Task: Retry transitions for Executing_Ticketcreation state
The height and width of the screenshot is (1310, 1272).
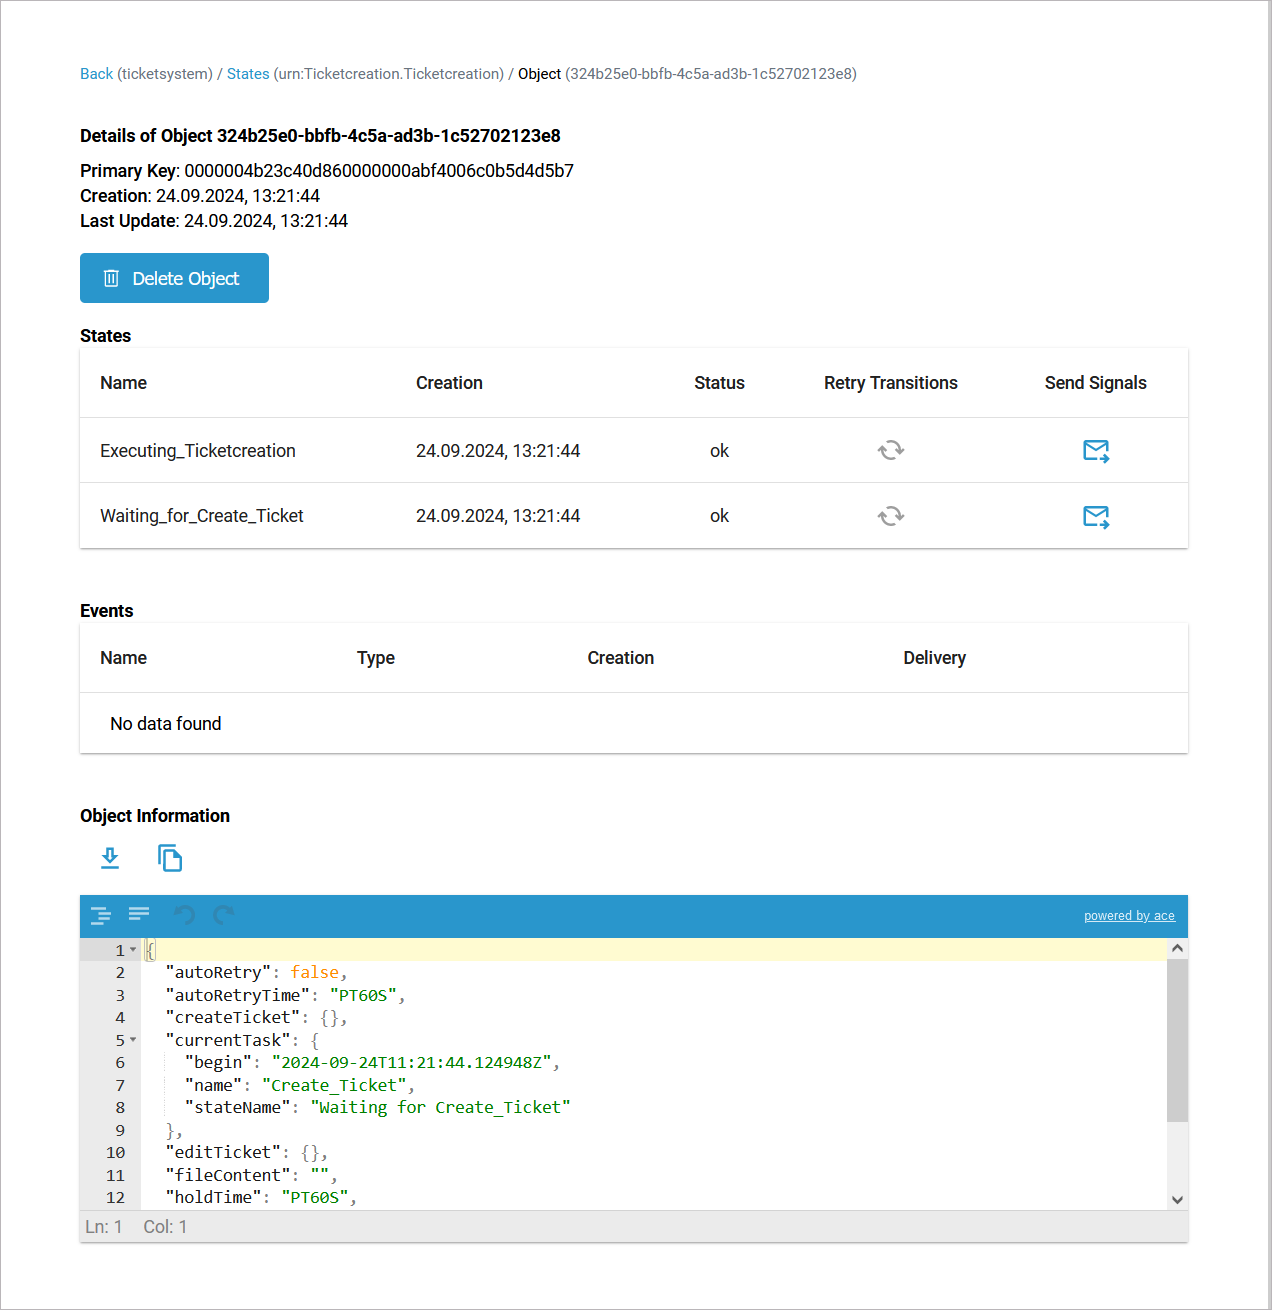Action: tap(890, 451)
